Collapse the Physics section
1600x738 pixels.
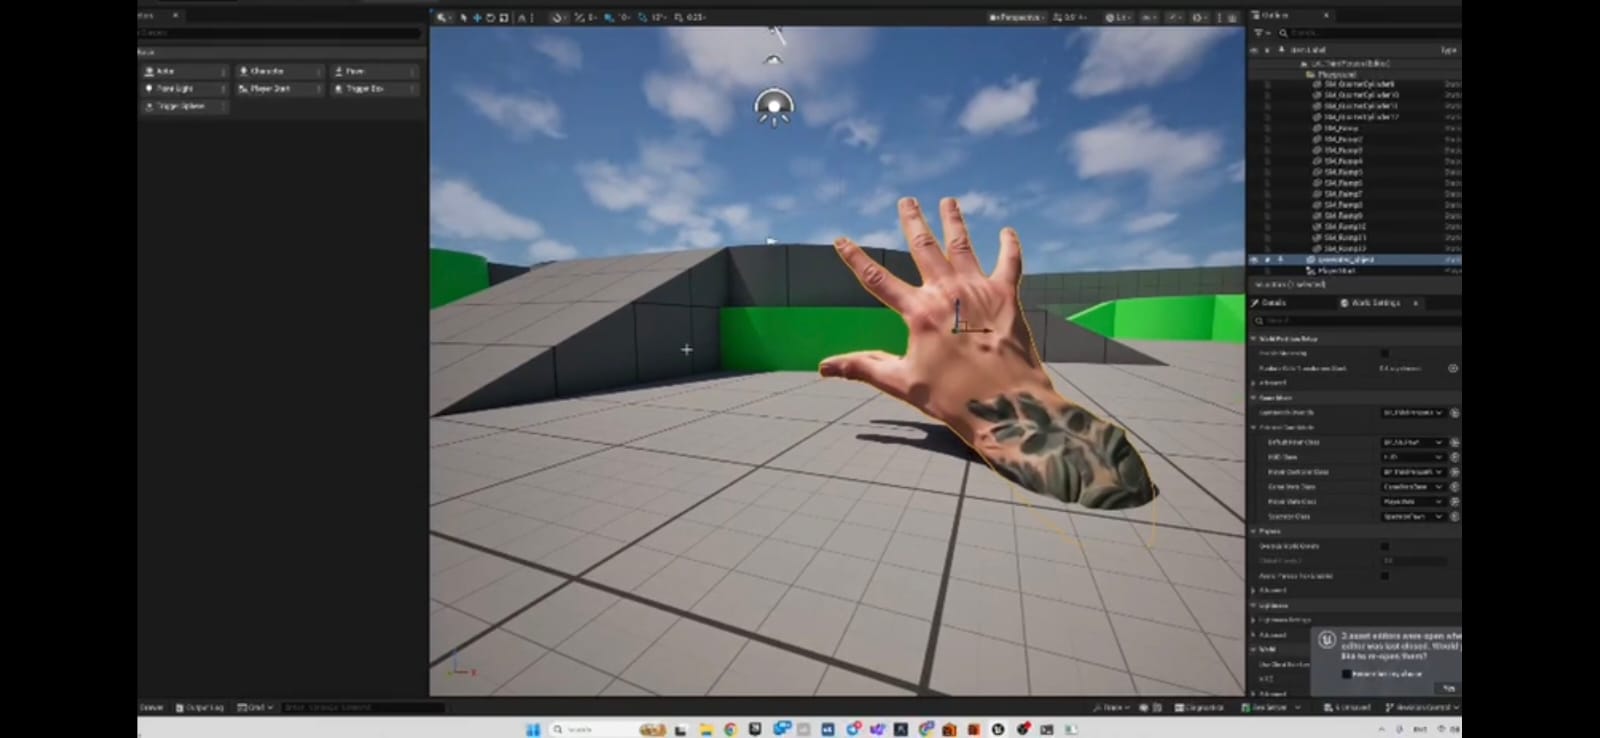coord(1254,531)
